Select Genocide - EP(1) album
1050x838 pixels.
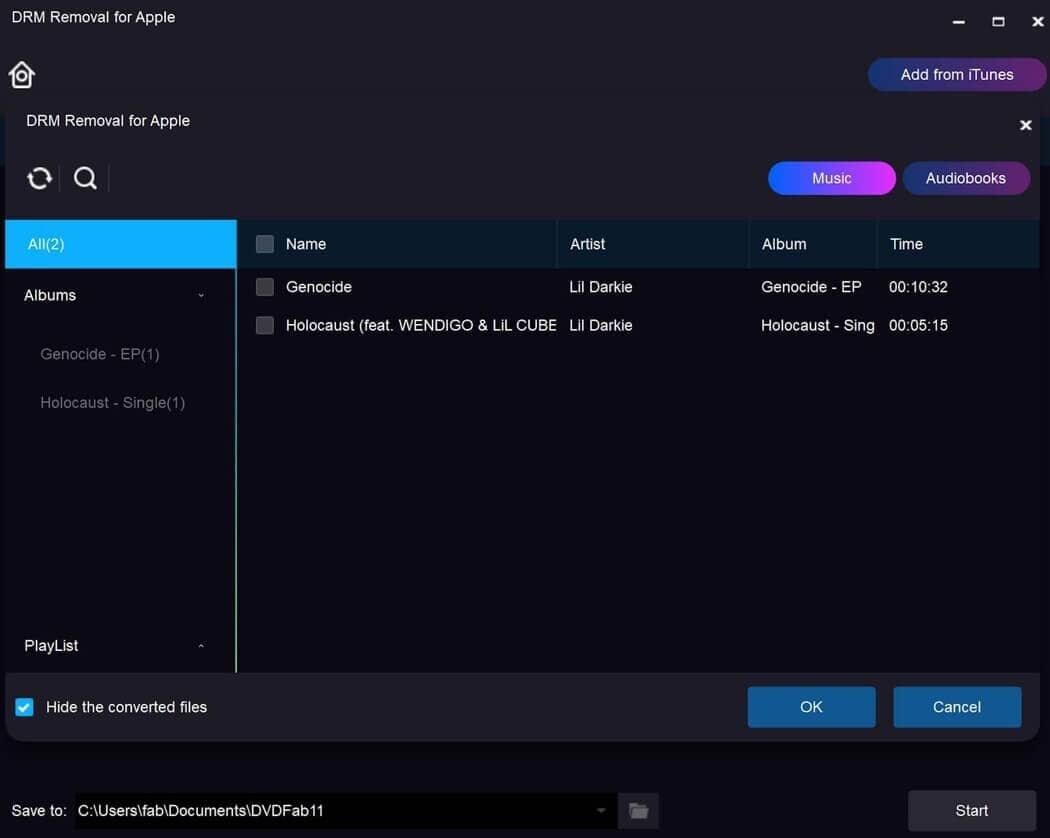point(100,354)
